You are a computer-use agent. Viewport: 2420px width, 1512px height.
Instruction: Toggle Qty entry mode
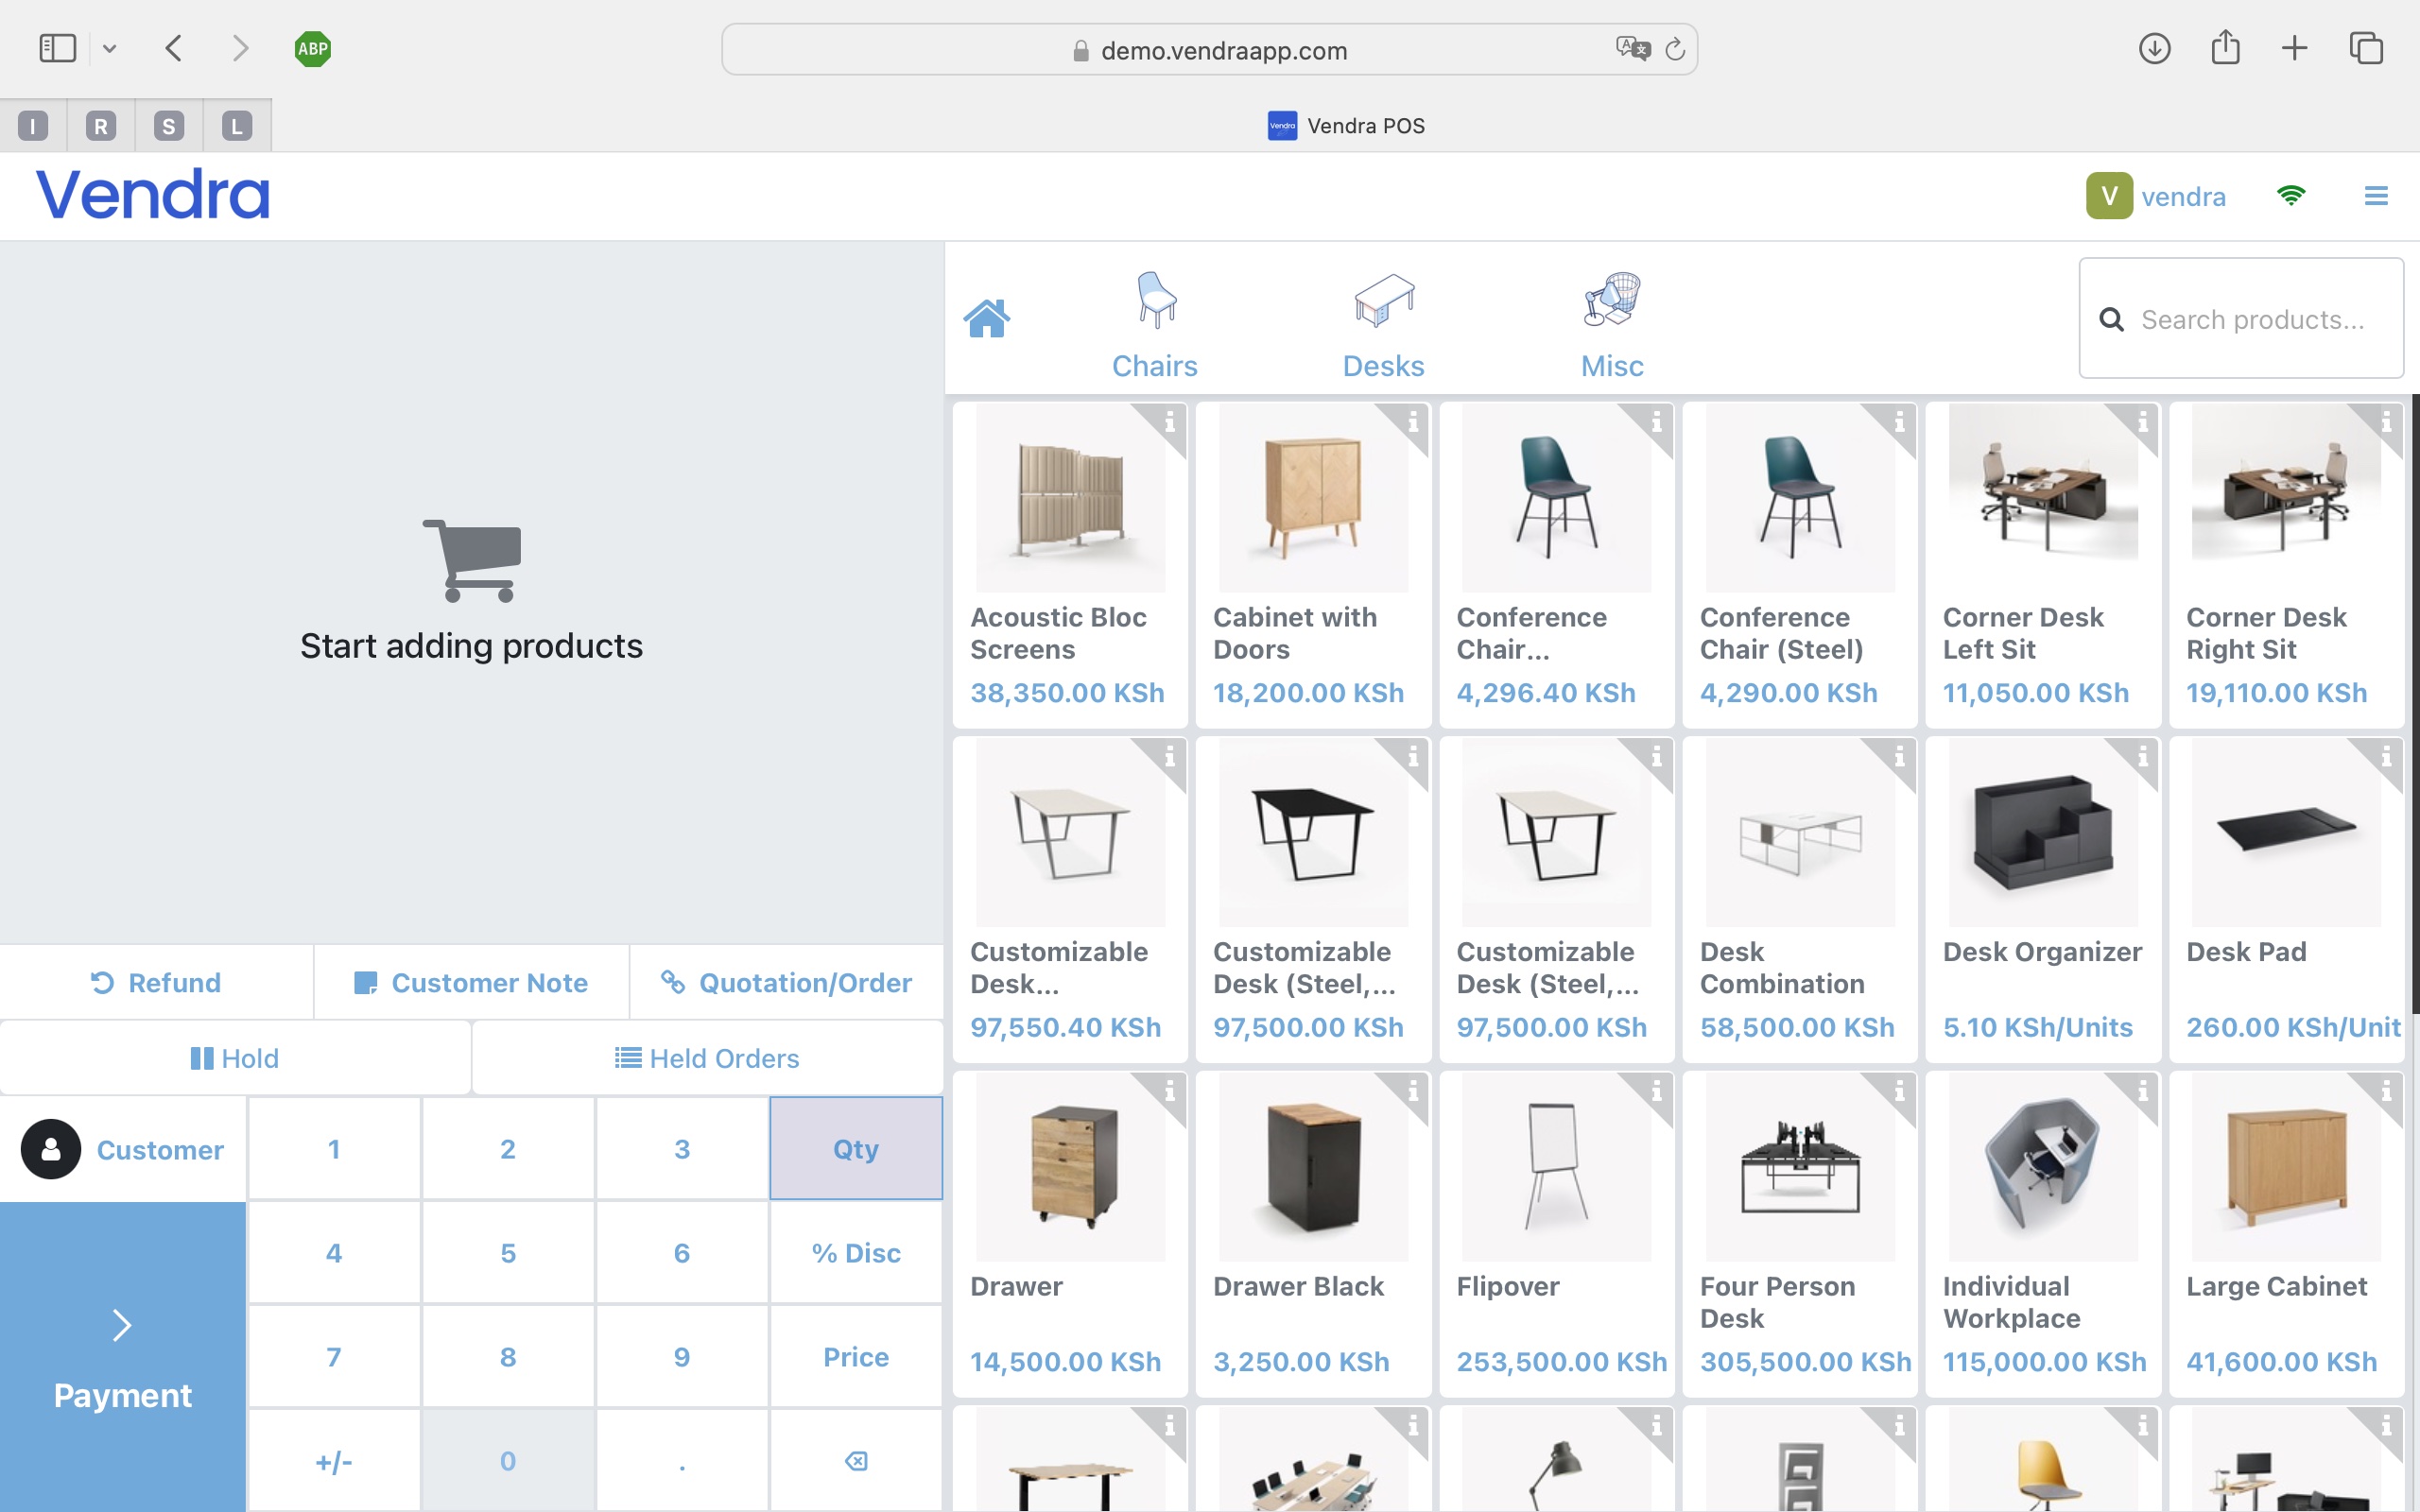855,1148
